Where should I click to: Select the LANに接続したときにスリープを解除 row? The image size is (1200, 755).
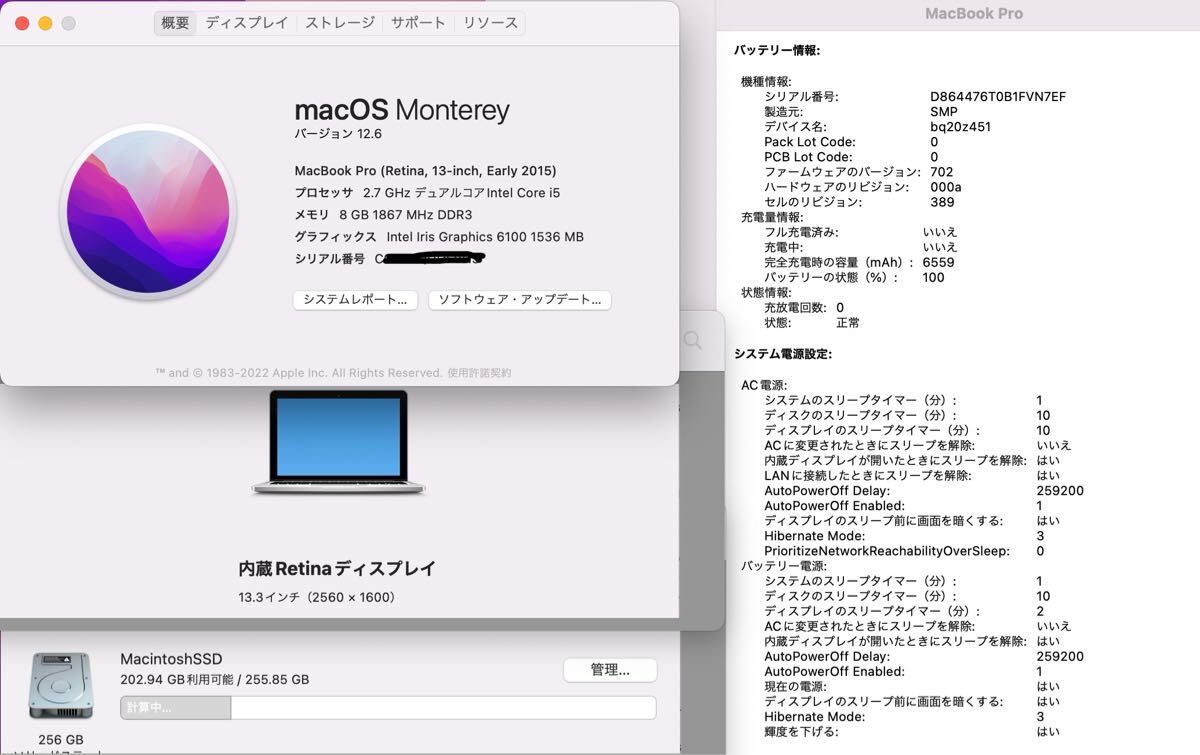(x=912, y=476)
